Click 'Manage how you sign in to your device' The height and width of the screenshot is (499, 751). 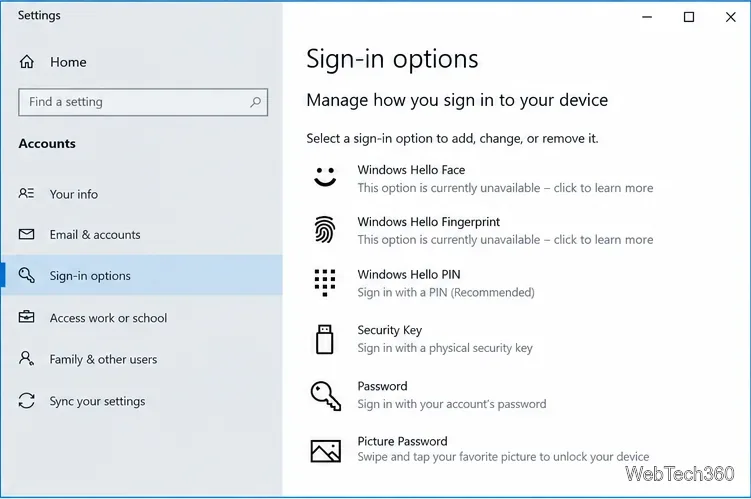click(457, 100)
